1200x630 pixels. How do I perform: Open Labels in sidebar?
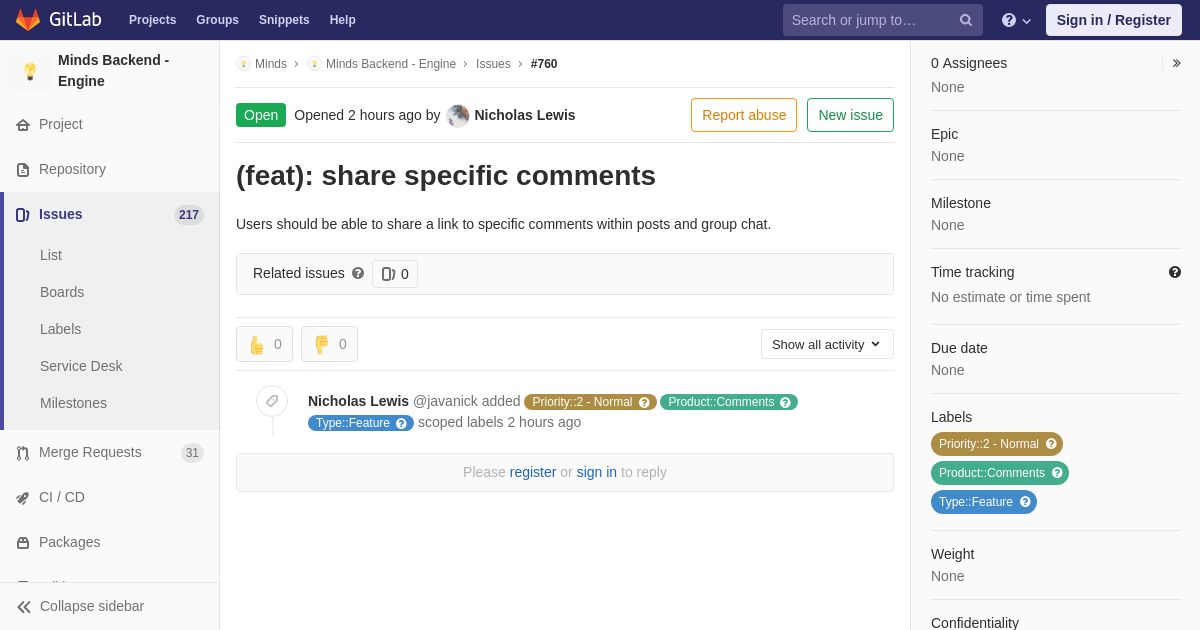tap(60, 329)
